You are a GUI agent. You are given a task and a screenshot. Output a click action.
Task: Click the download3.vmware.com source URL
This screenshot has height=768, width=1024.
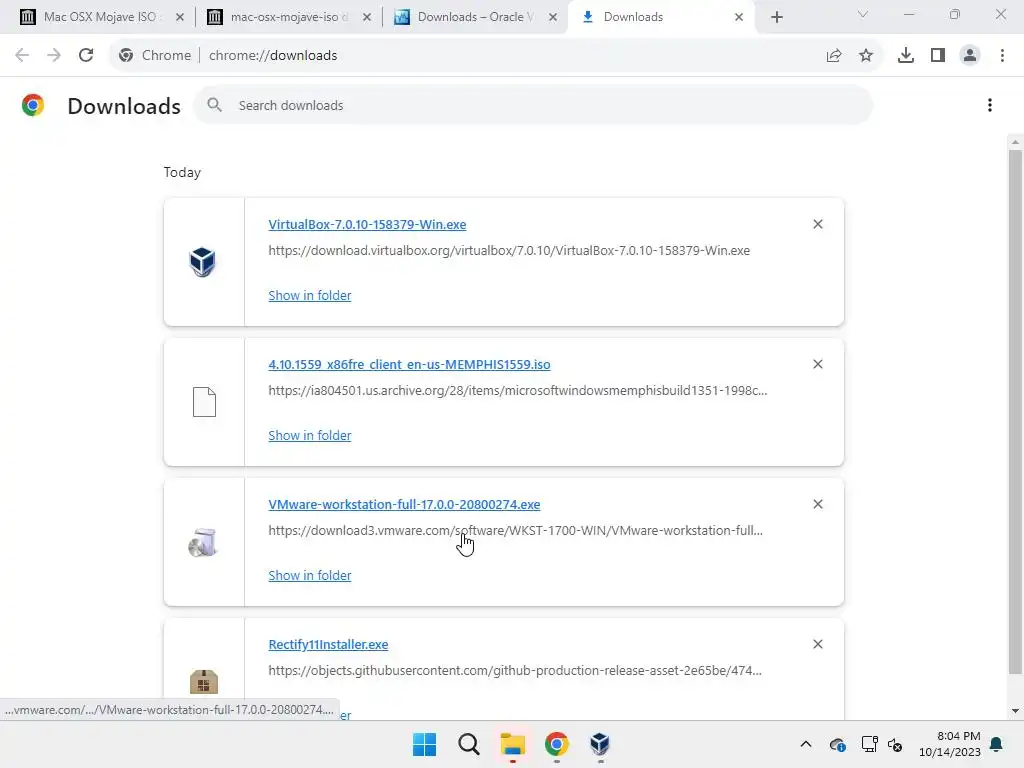pos(515,530)
